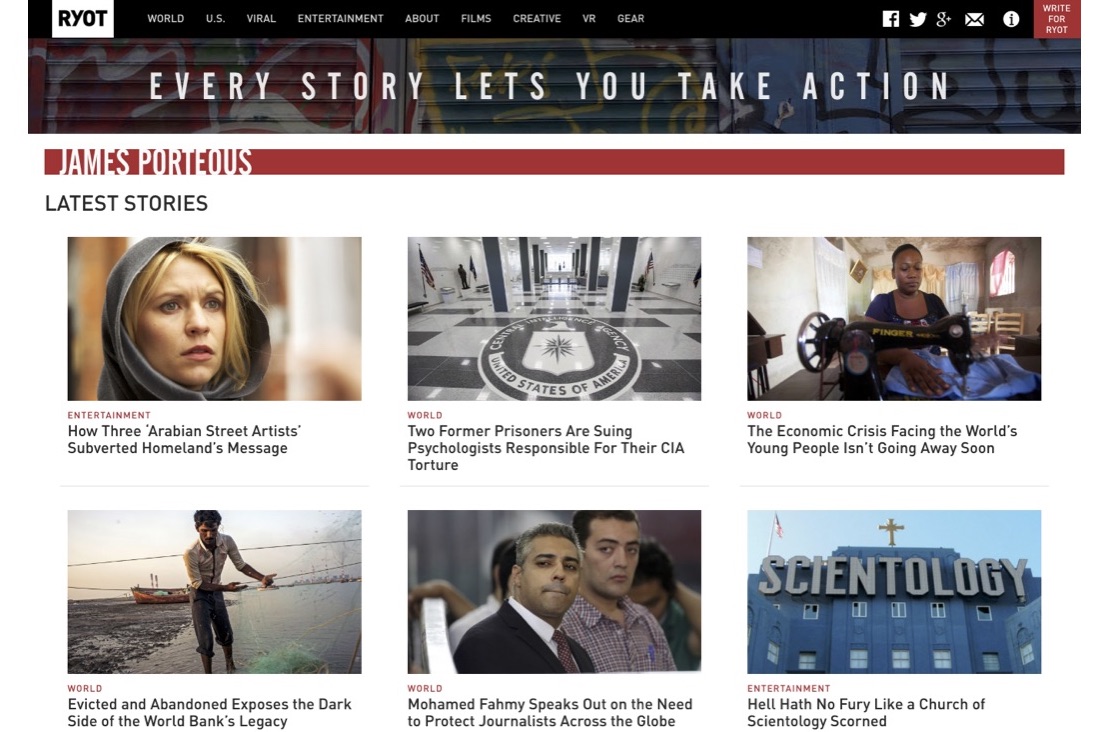
Task: Open the Twitter bird icon
Action: tap(917, 19)
